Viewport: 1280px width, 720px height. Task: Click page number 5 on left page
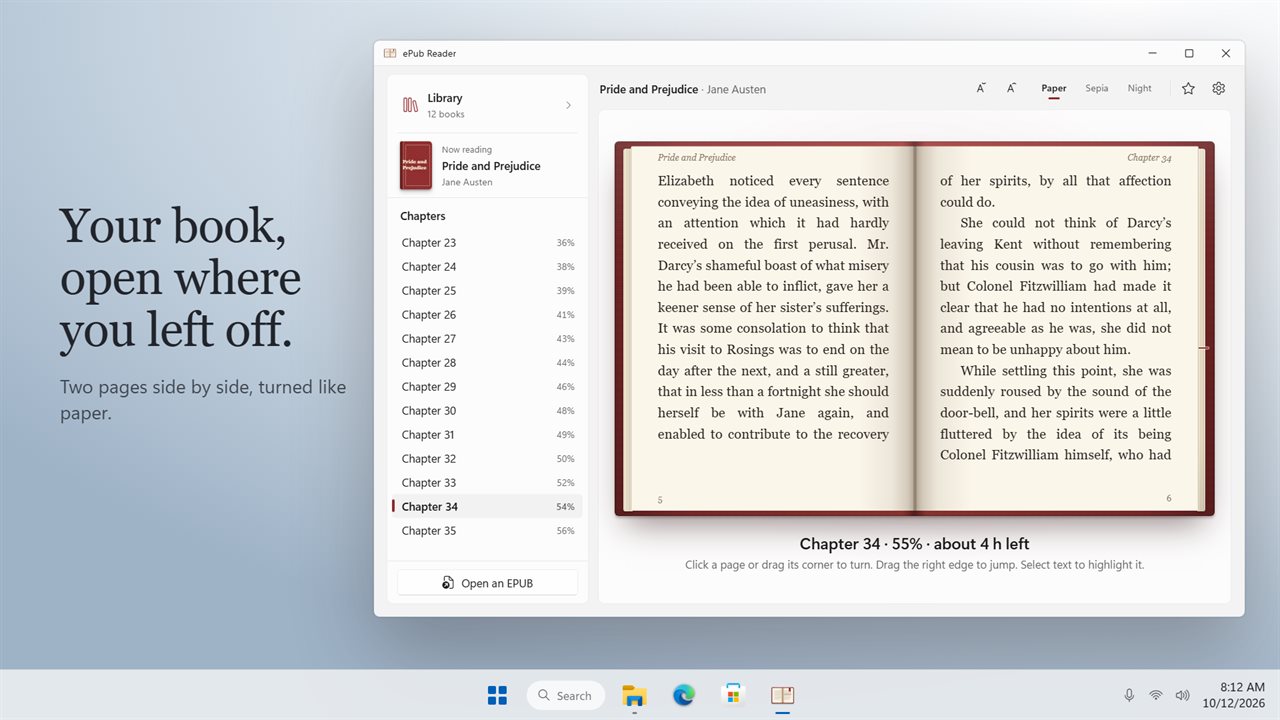(x=660, y=499)
